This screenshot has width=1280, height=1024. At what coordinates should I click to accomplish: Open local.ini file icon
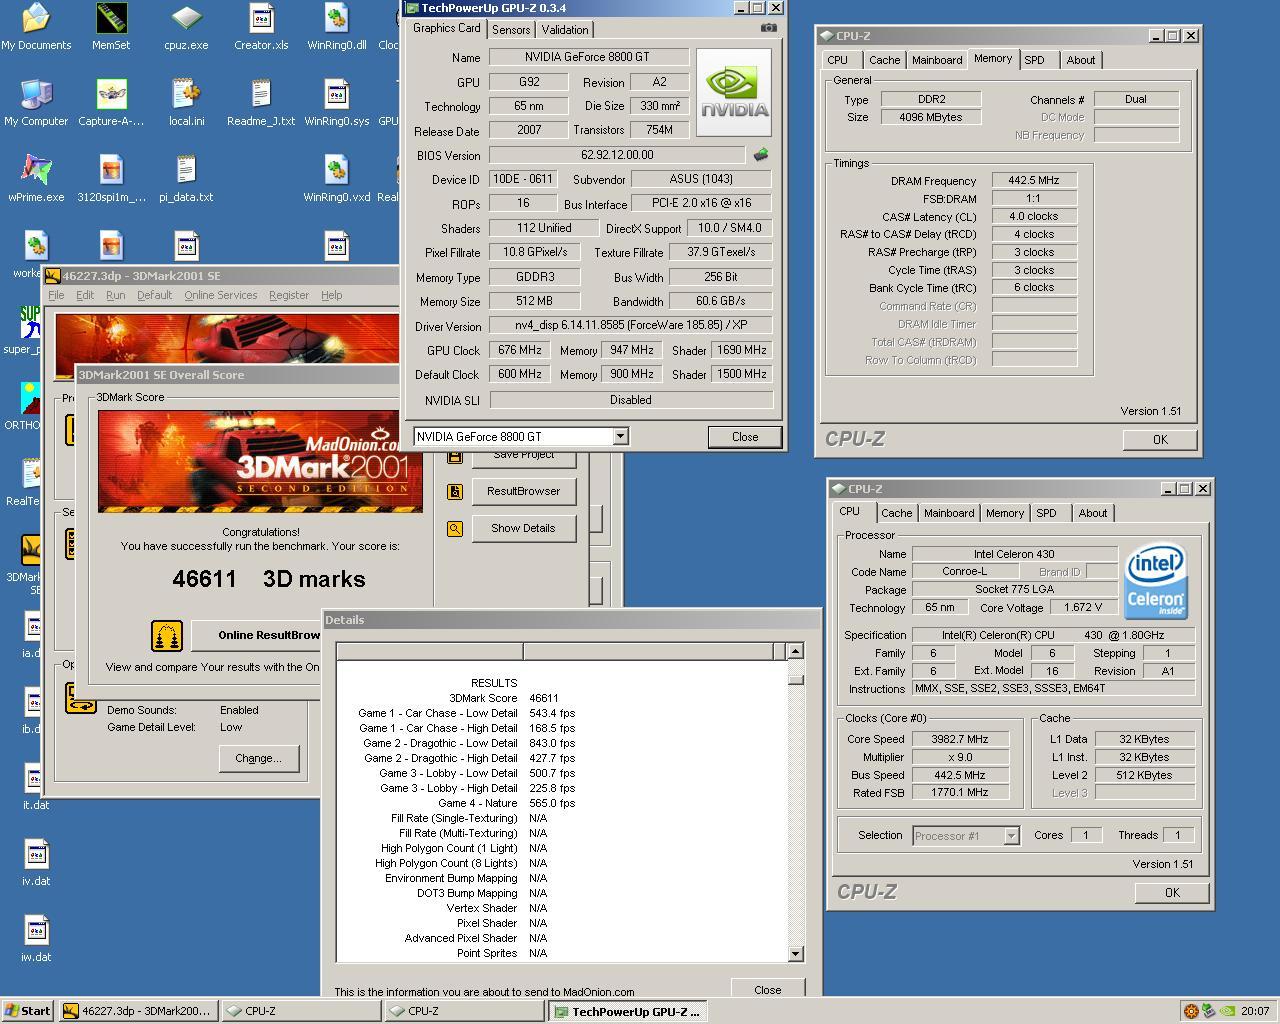click(x=186, y=103)
